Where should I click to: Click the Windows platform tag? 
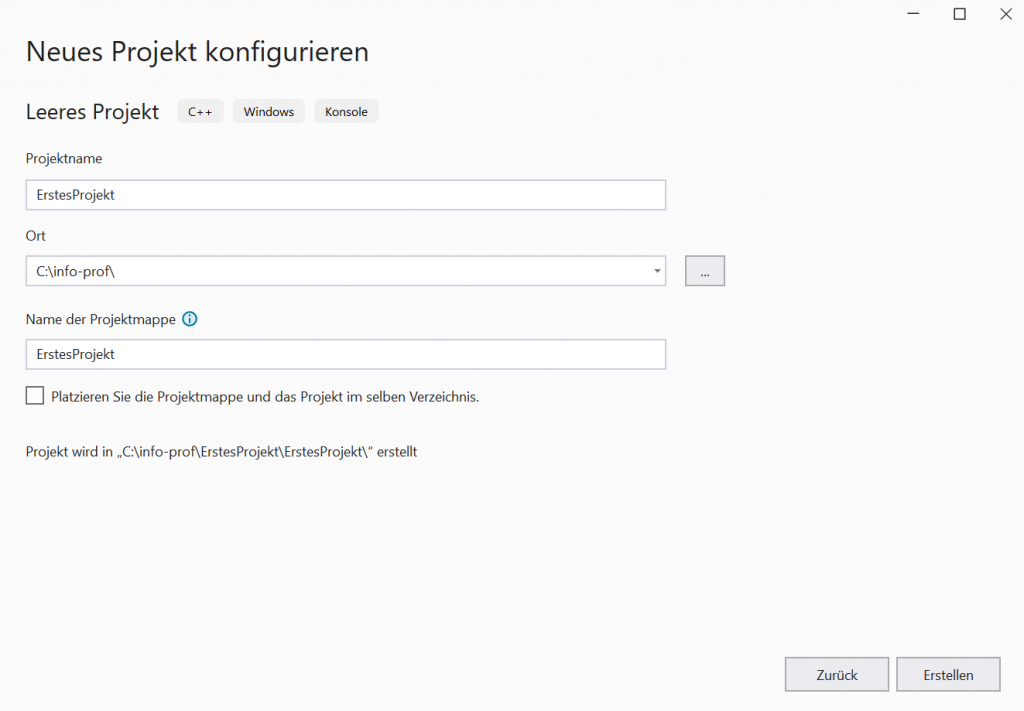[x=268, y=112]
